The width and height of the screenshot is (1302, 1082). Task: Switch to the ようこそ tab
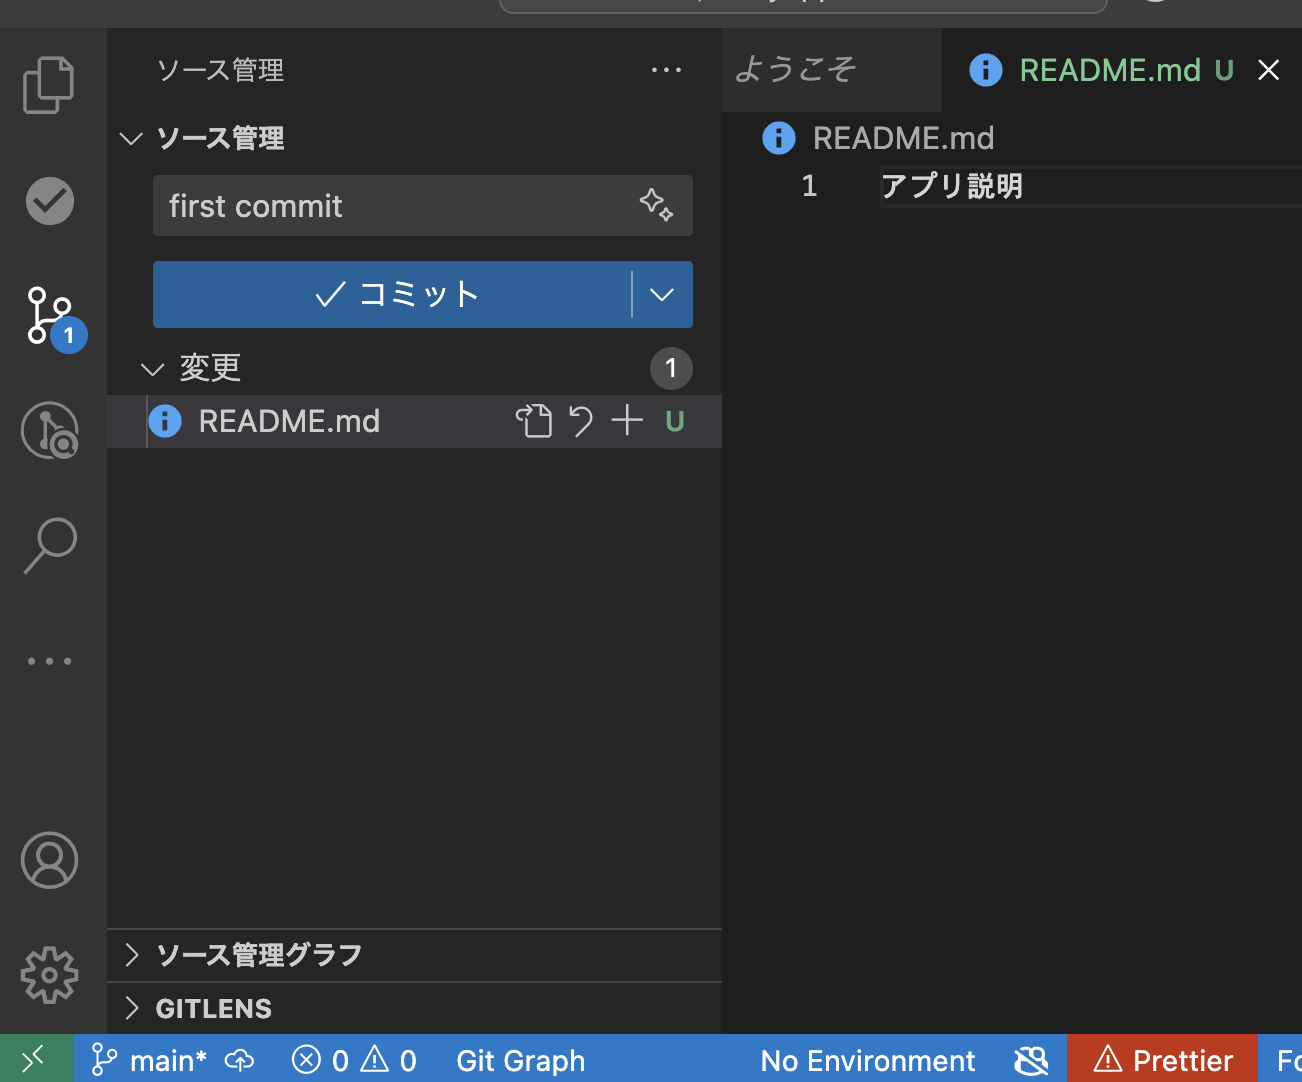click(x=831, y=70)
